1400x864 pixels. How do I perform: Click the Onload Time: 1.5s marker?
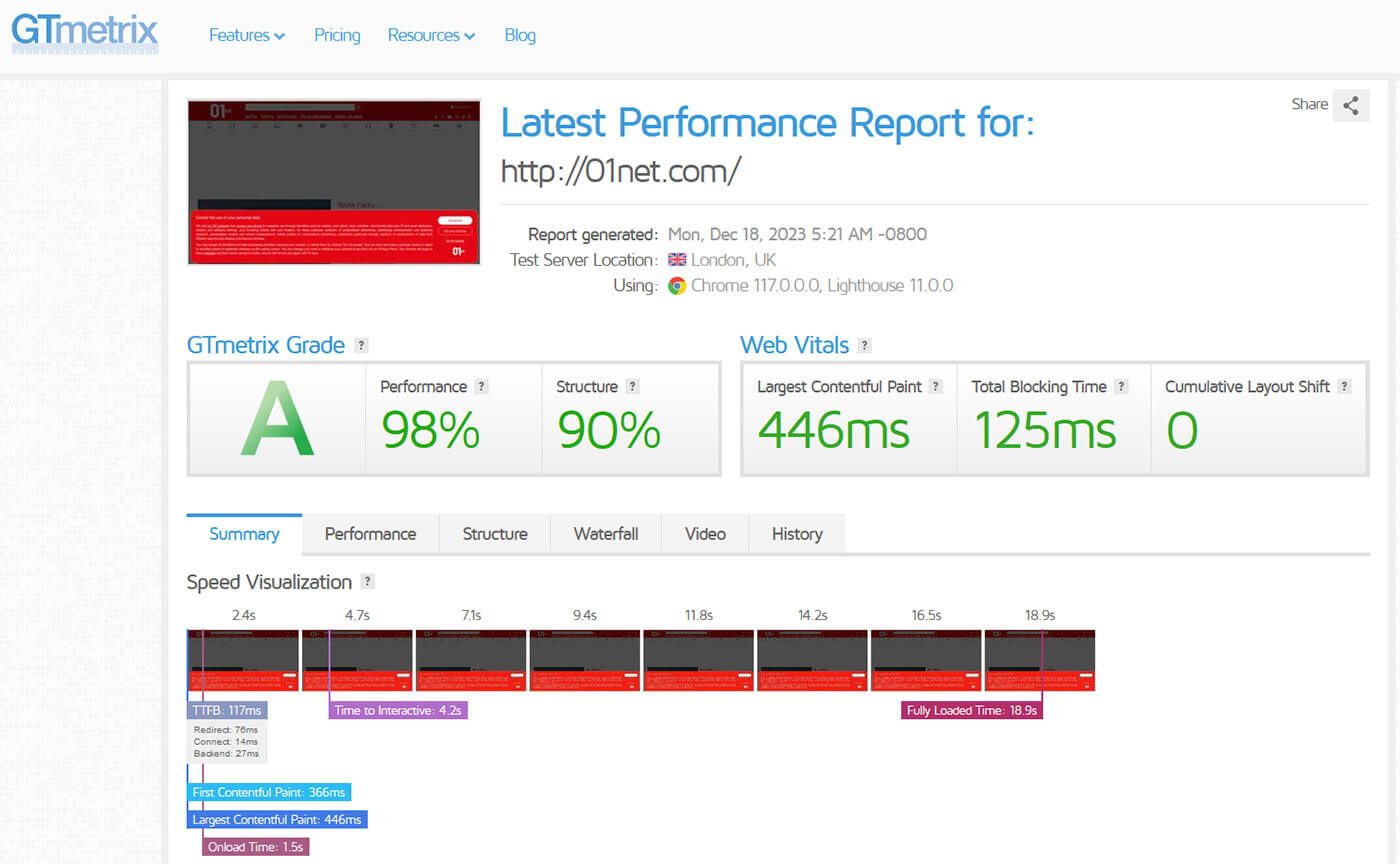255,847
